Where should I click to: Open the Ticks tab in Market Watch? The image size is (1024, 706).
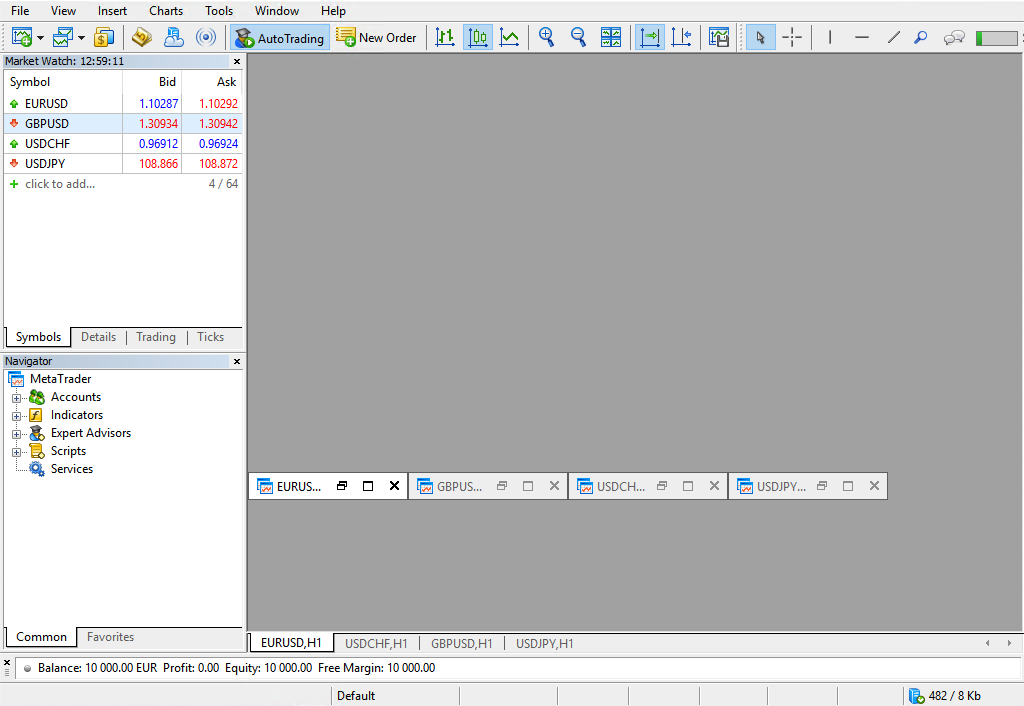coord(210,337)
